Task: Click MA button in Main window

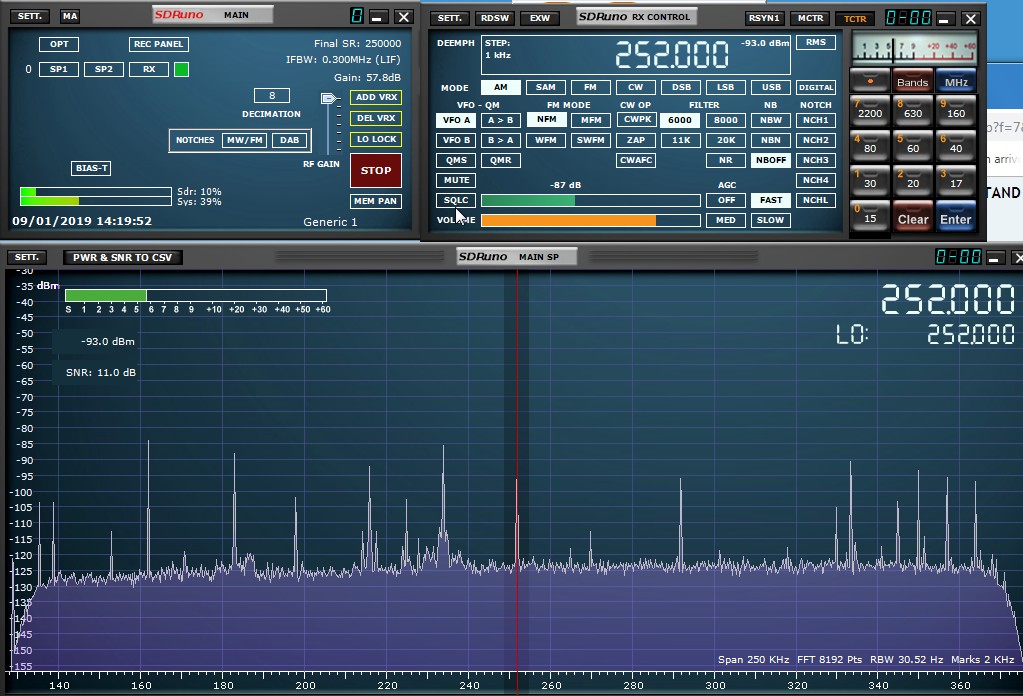Action: tap(70, 16)
